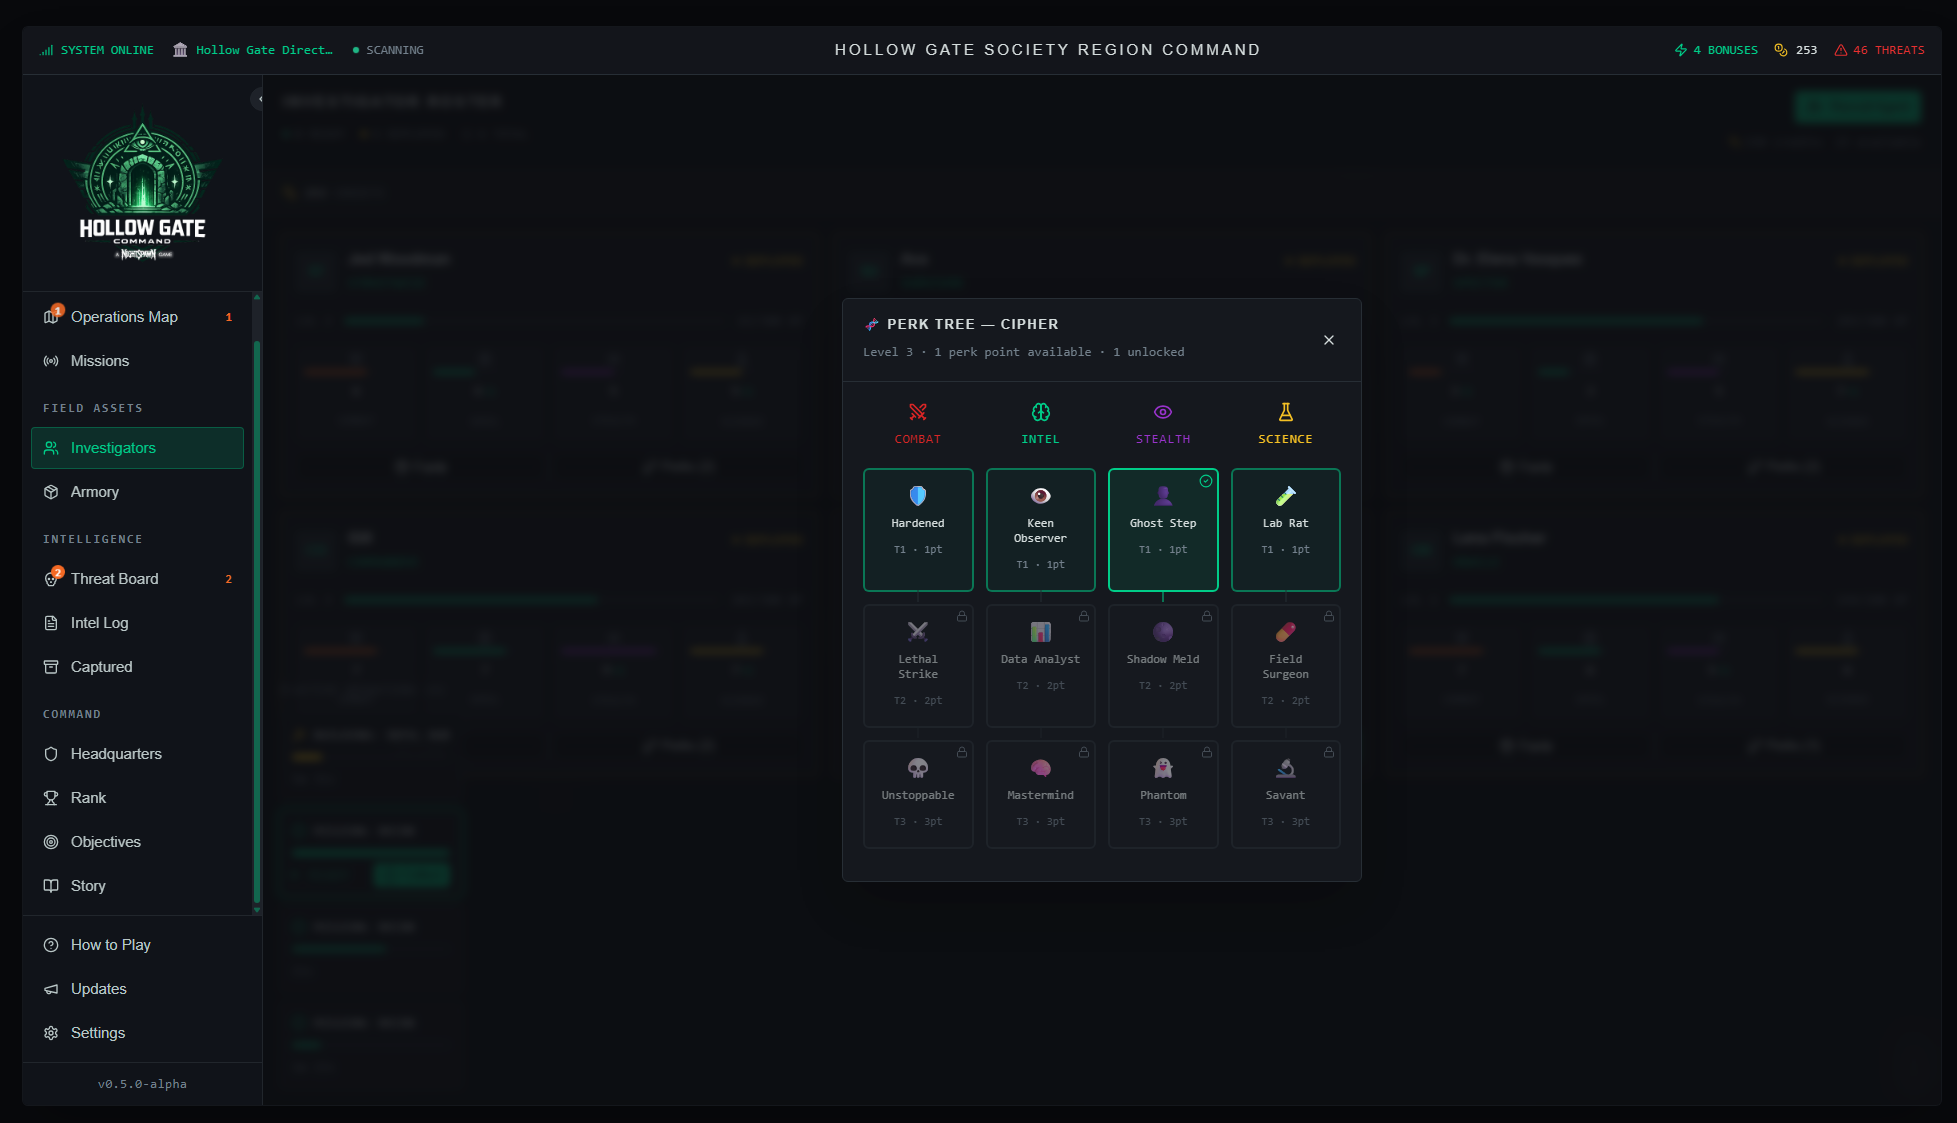Click the locked Unstoppable skull perk
Viewport: 1957px width, 1123px height.
(x=918, y=795)
